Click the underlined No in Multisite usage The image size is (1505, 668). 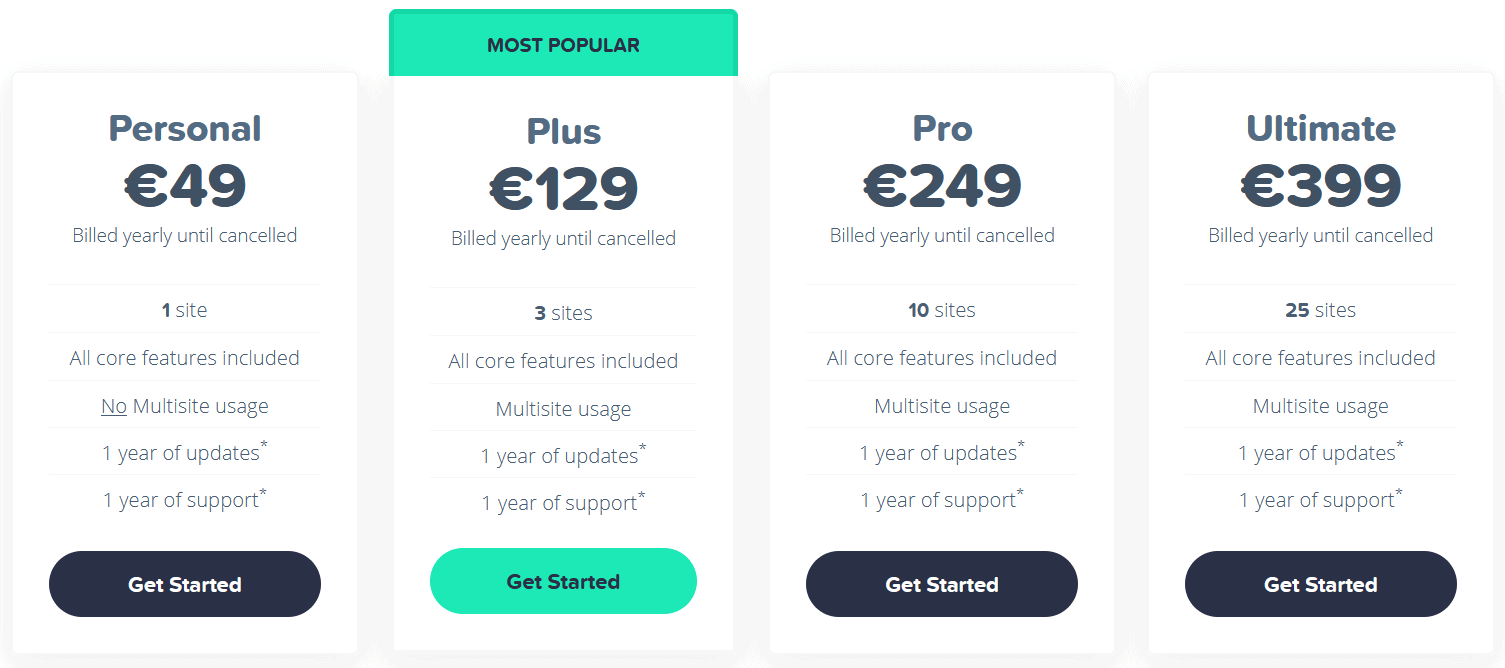[113, 406]
